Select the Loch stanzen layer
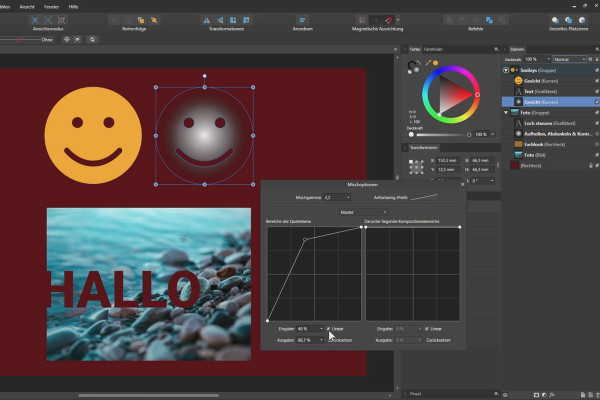The width and height of the screenshot is (600, 400). click(x=550, y=123)
